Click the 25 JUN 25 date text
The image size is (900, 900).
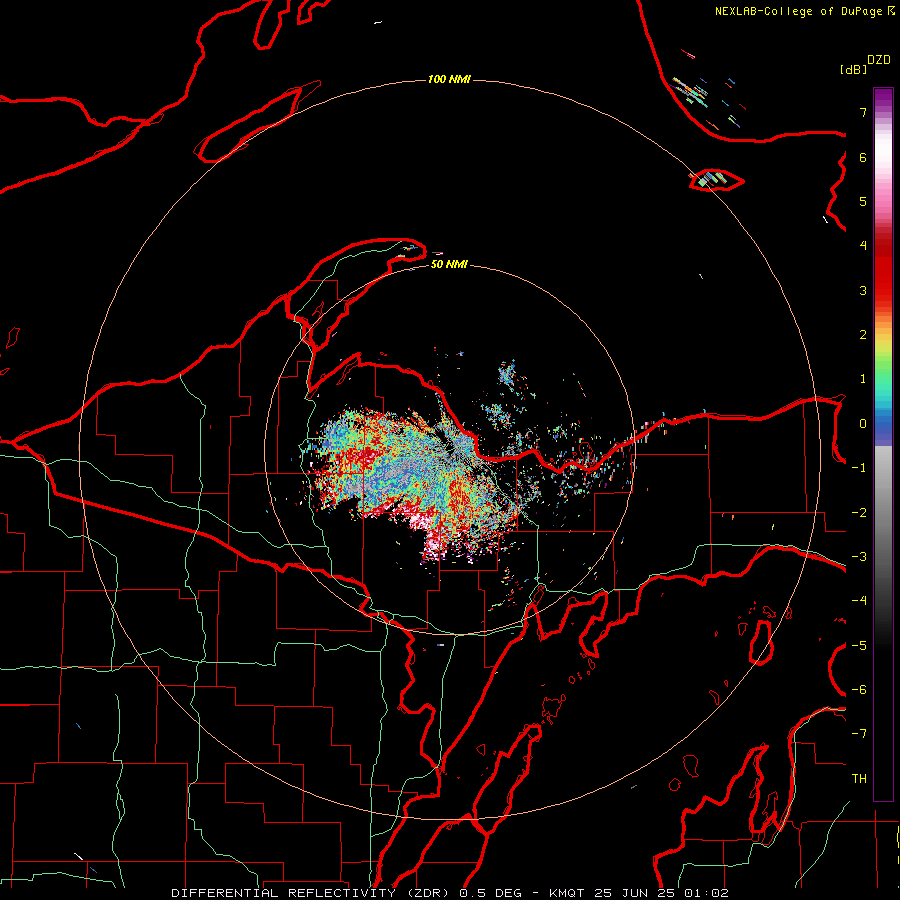click(635, 893)
